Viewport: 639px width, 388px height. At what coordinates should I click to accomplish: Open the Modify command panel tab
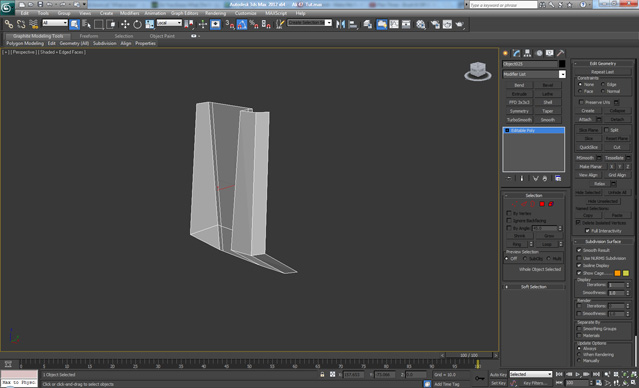[517, 53]
